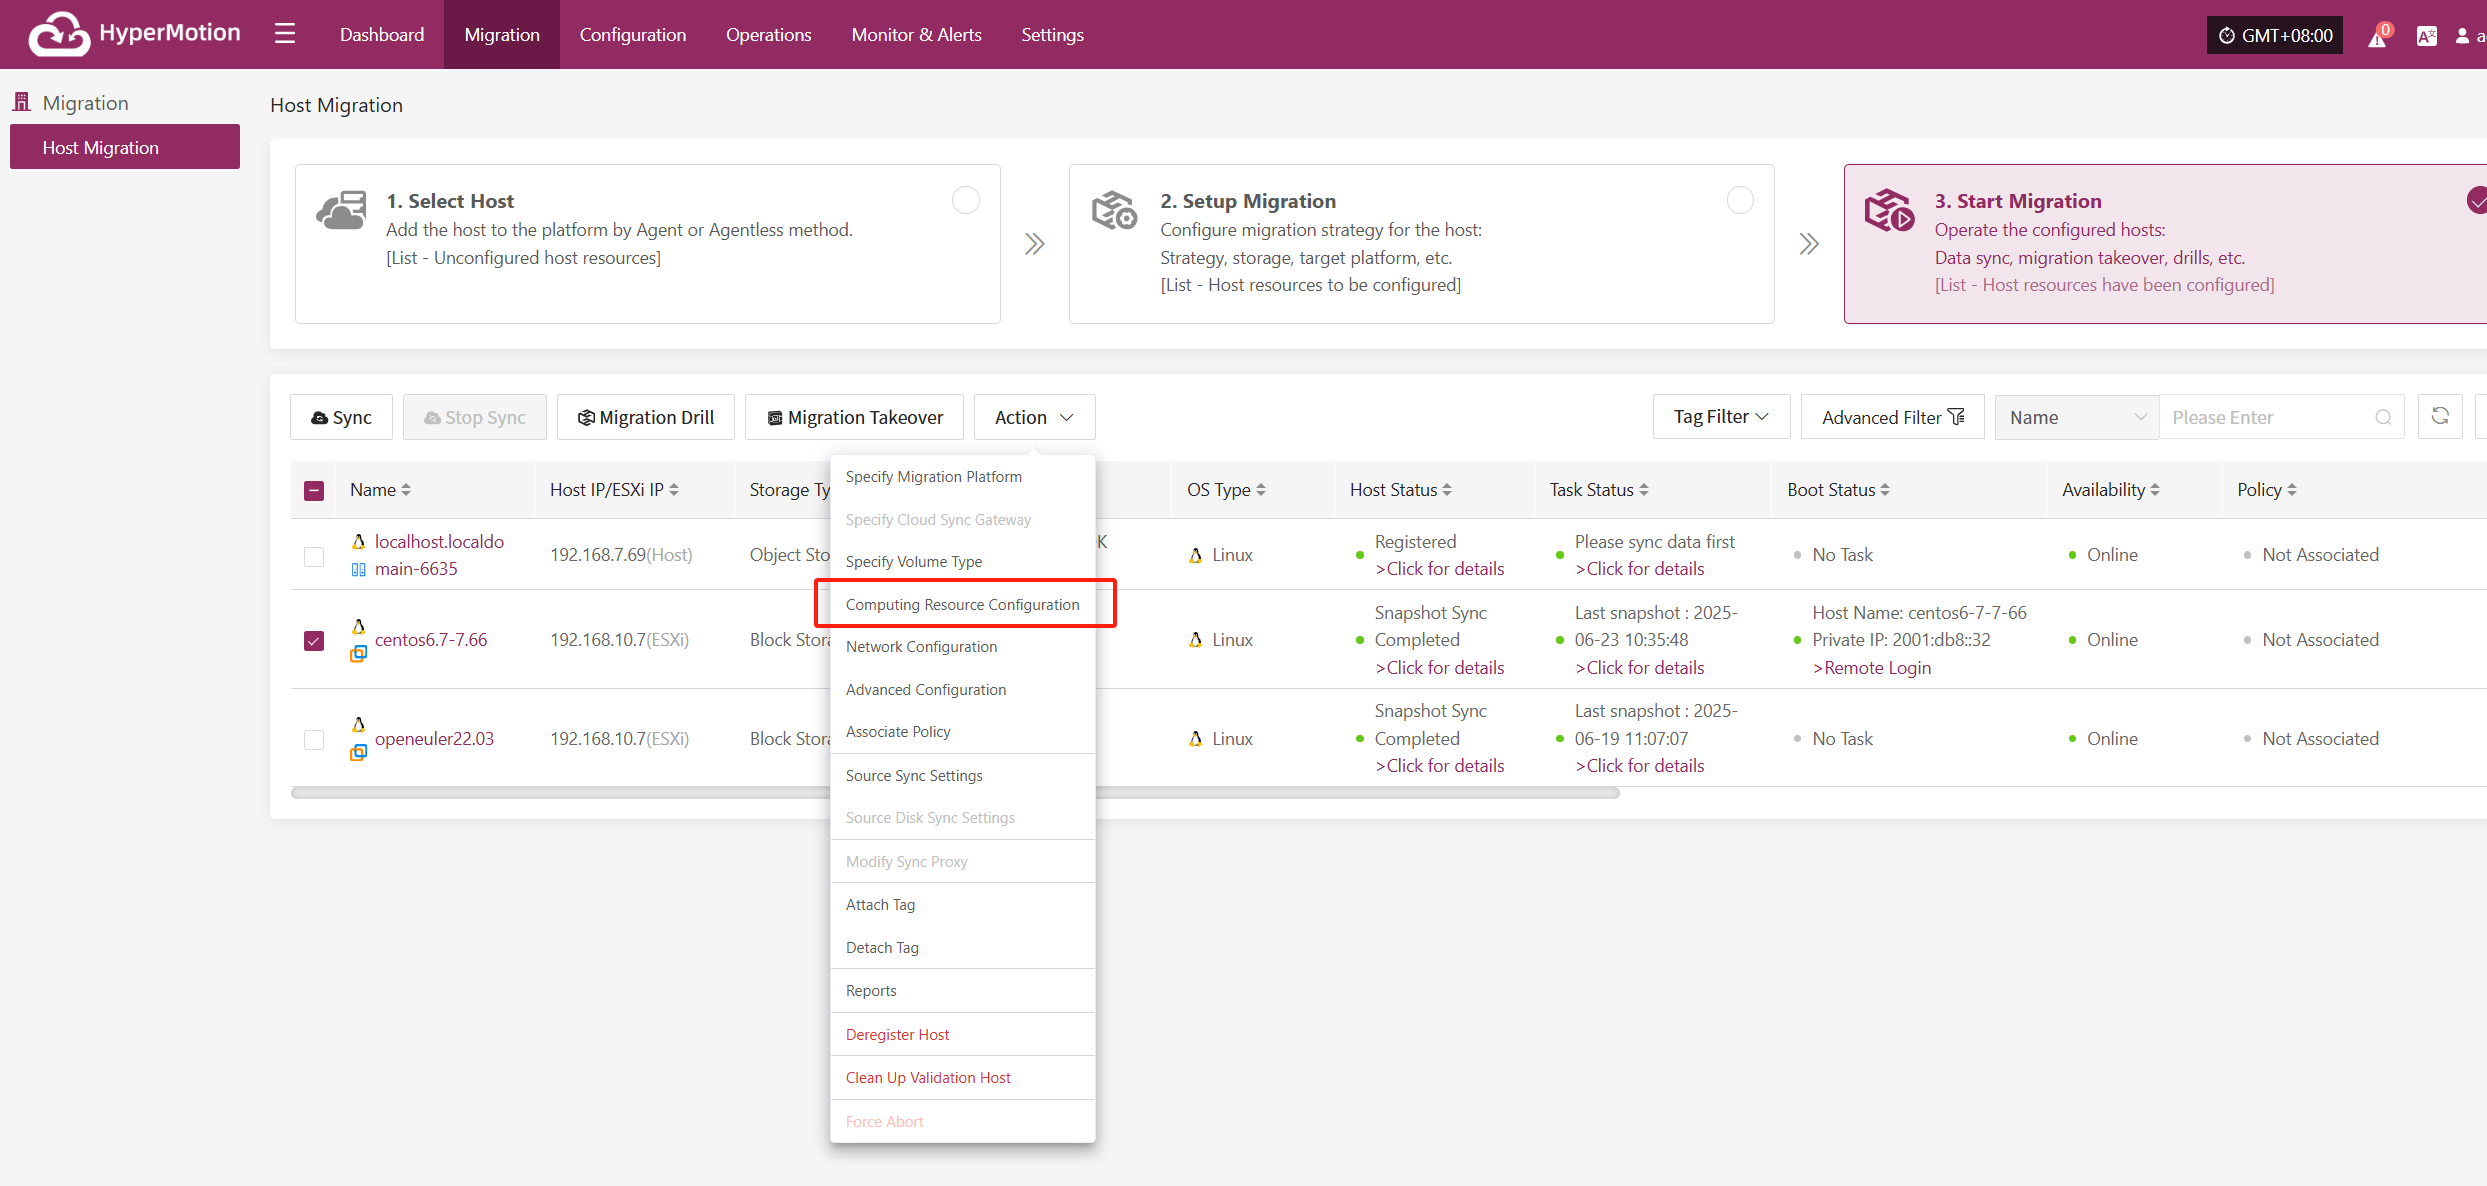The width and height of the screenshot is (2487, 1186).
Task: Click the Migration Takeover button
Action: pyautogui.click(x=854, y=417)
